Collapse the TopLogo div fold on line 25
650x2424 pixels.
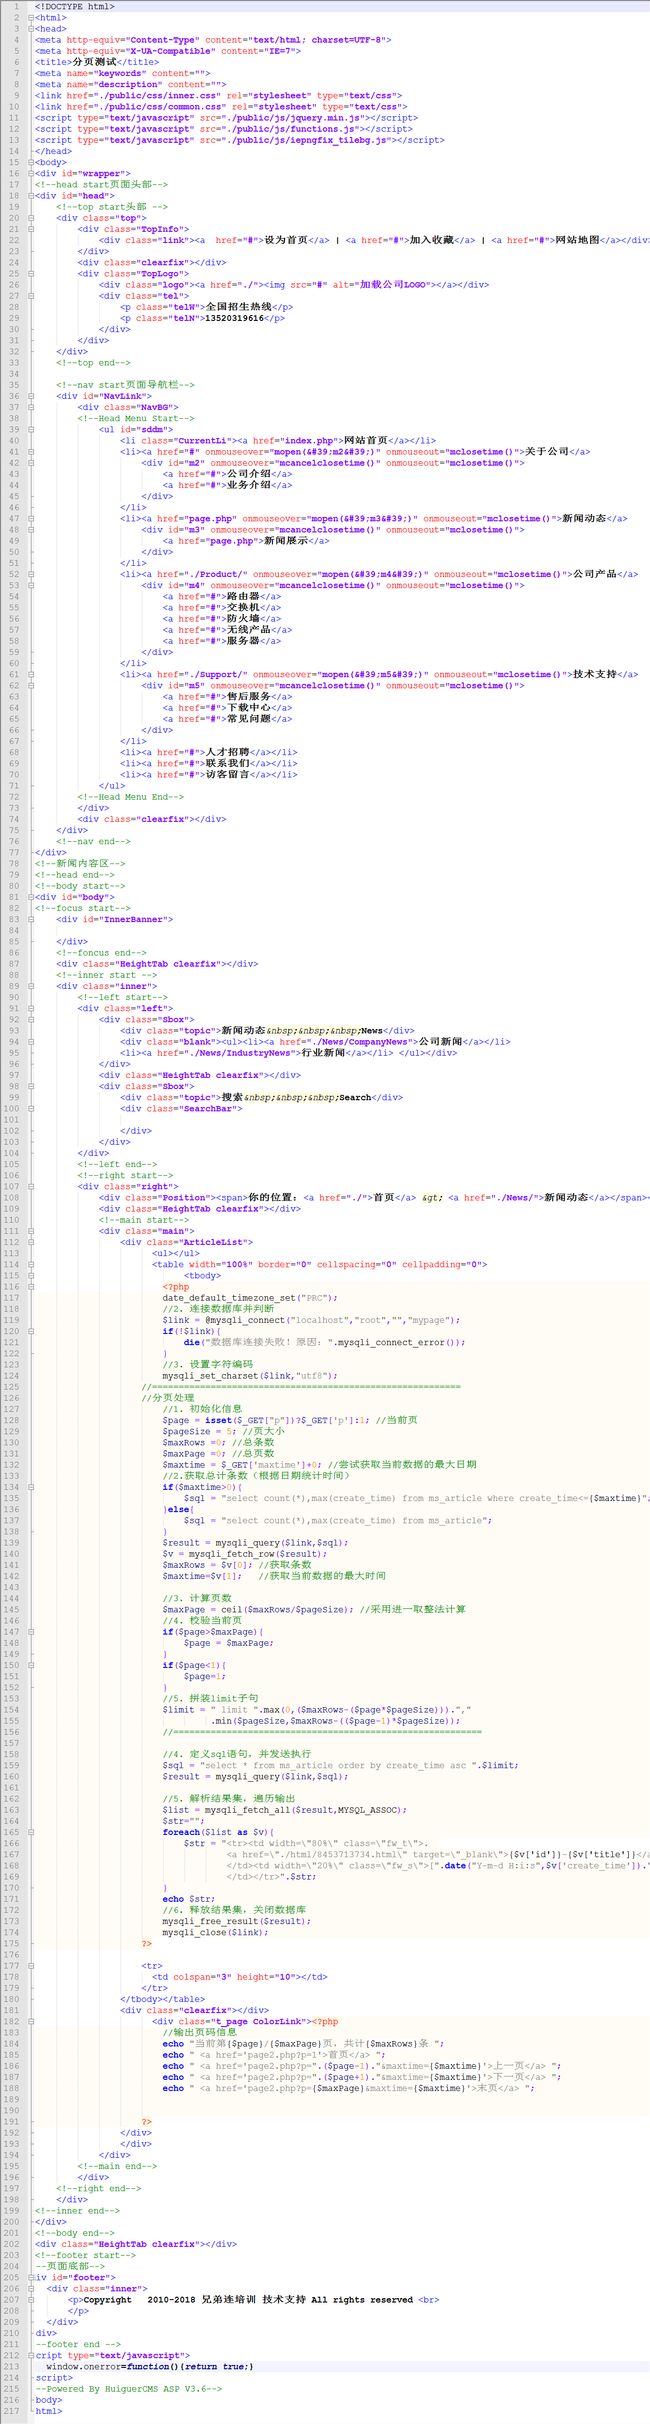[31, 274]
